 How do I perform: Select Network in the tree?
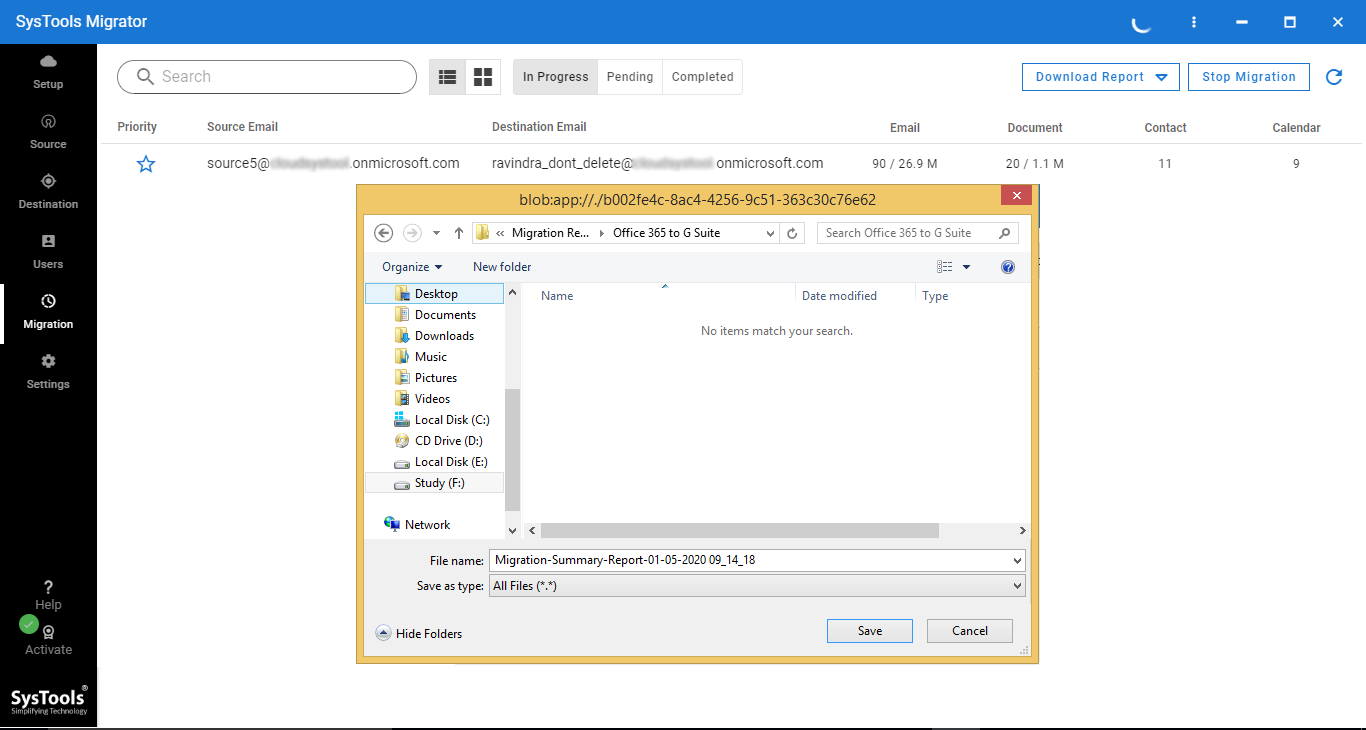[x=417, y=525]
